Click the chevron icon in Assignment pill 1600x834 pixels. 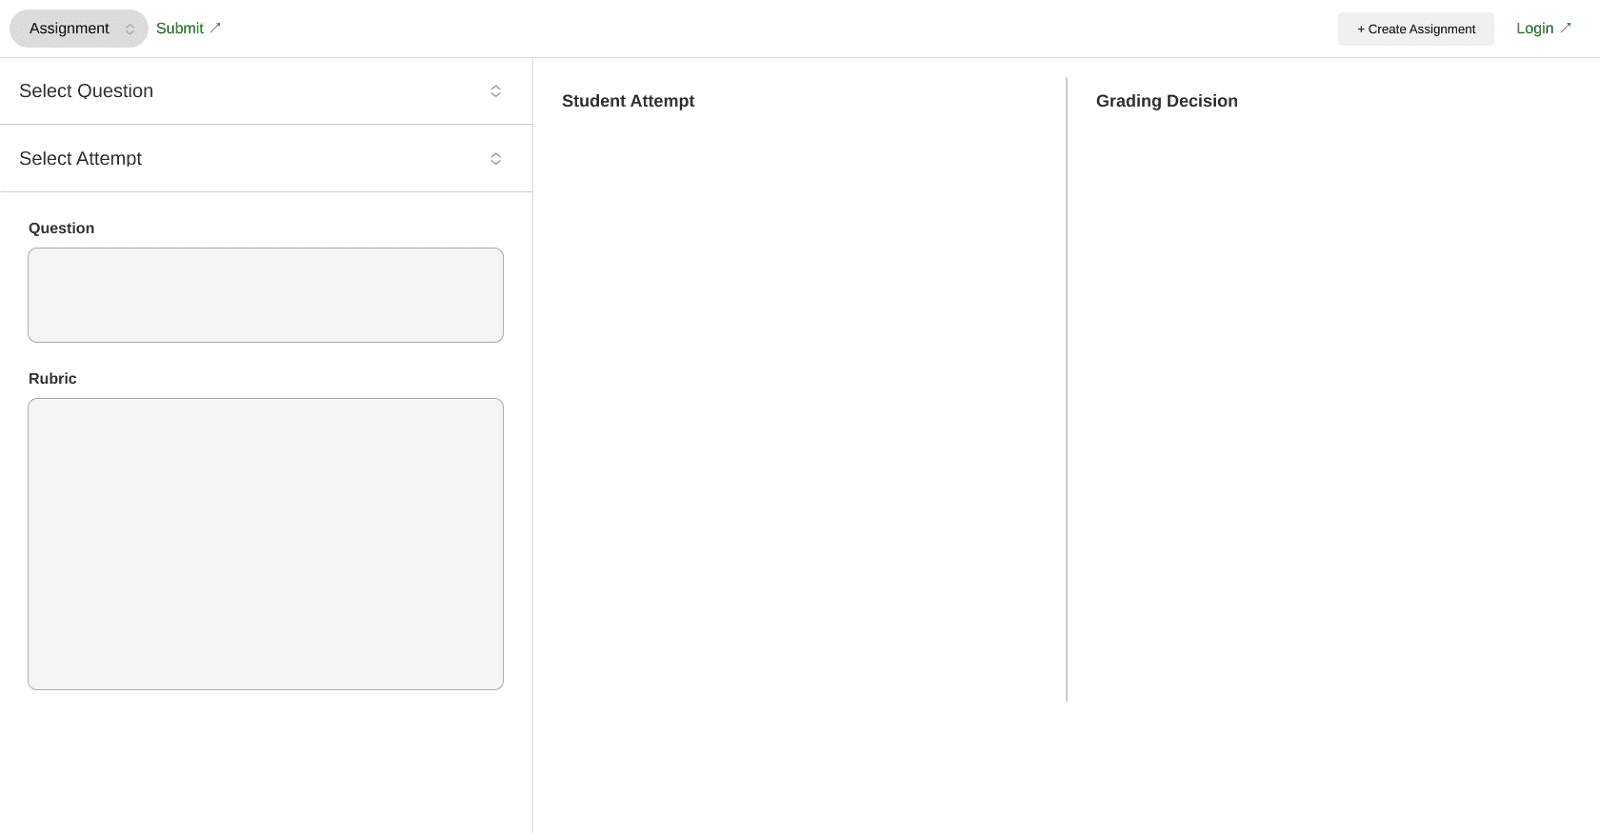pyautogui.click(x=130, y=29)
